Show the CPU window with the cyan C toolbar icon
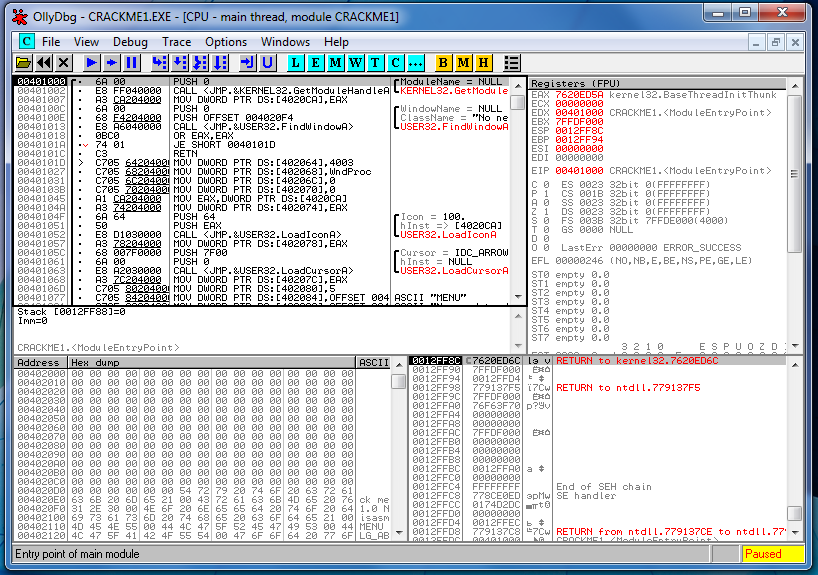Viewport: 818px width, 575px height. (x=395, y=63)
